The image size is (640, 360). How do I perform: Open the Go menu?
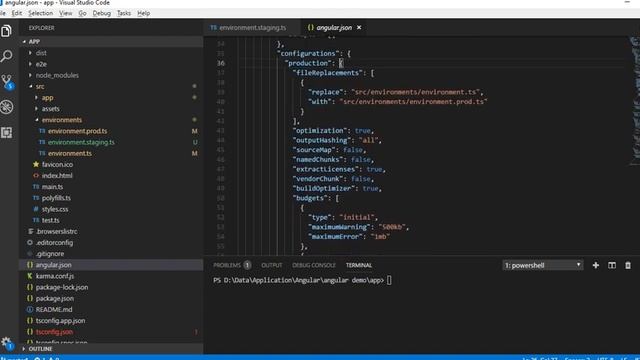click(82, 13)
